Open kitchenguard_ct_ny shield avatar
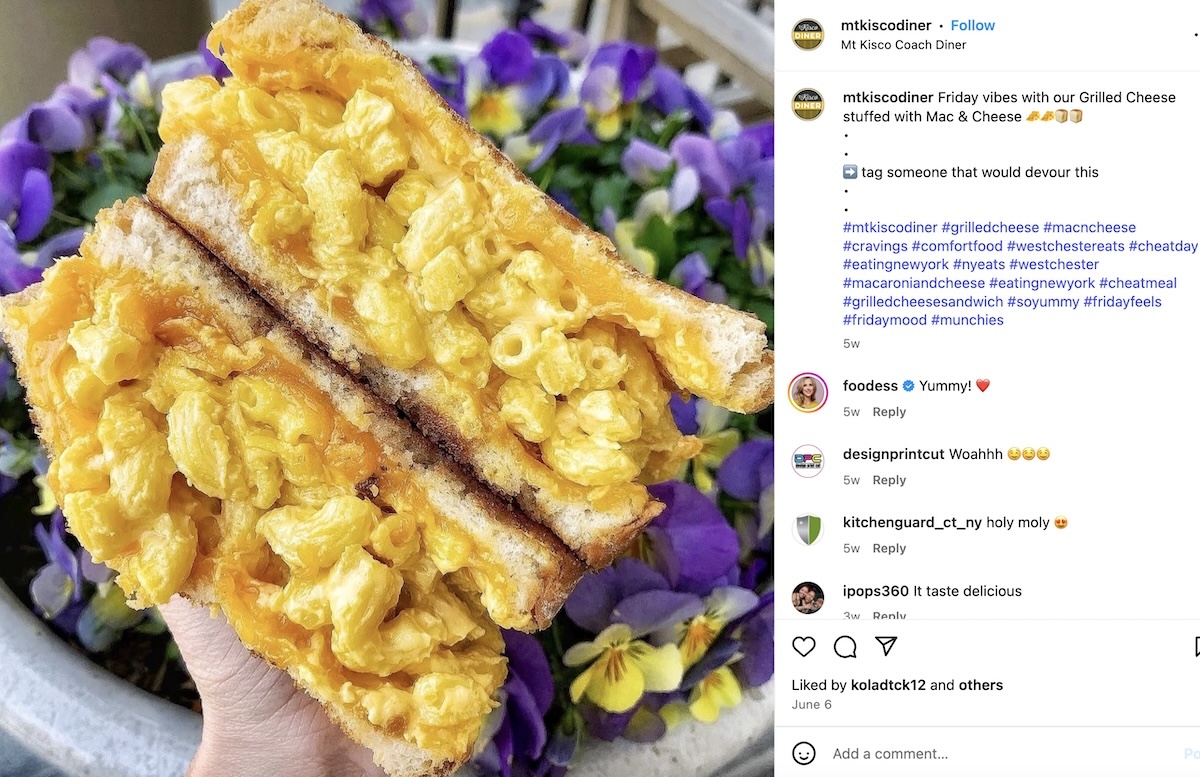The width and height of the screenshot is (1200, 777). point(808,529)
